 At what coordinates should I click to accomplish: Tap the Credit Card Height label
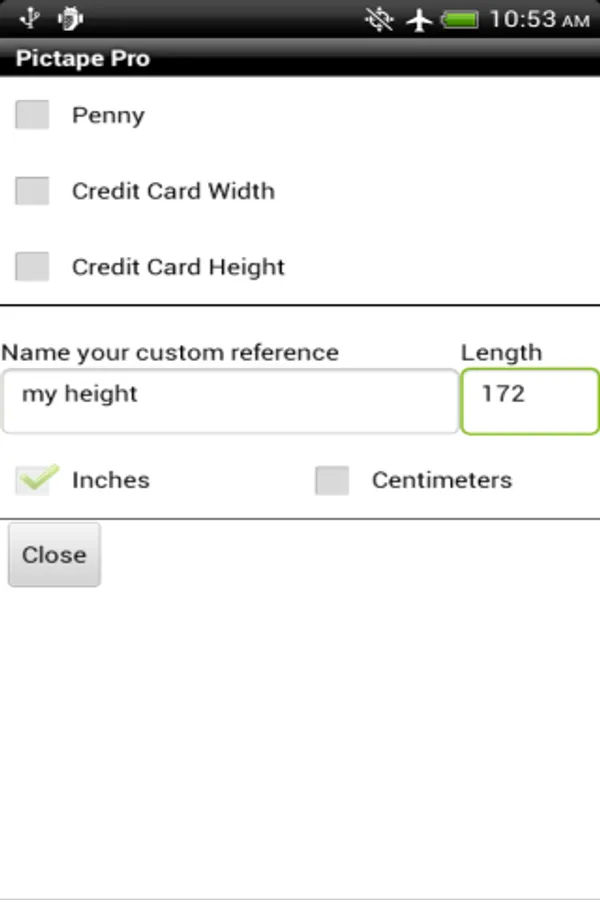[x=178, y=267]
